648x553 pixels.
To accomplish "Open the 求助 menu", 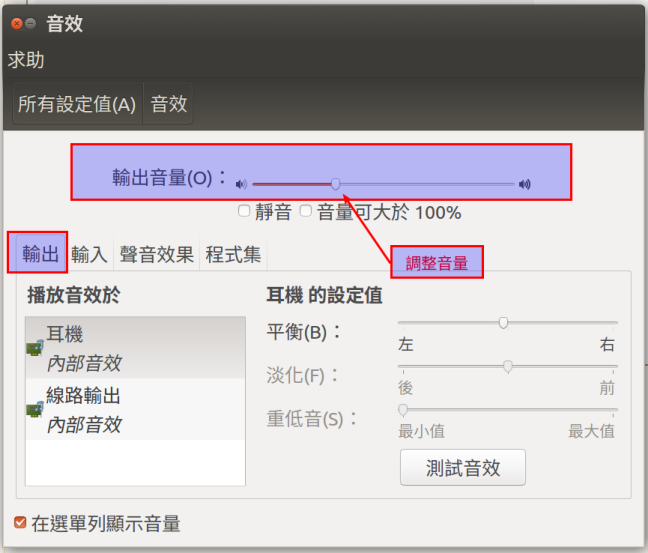I will click(26, 60).
